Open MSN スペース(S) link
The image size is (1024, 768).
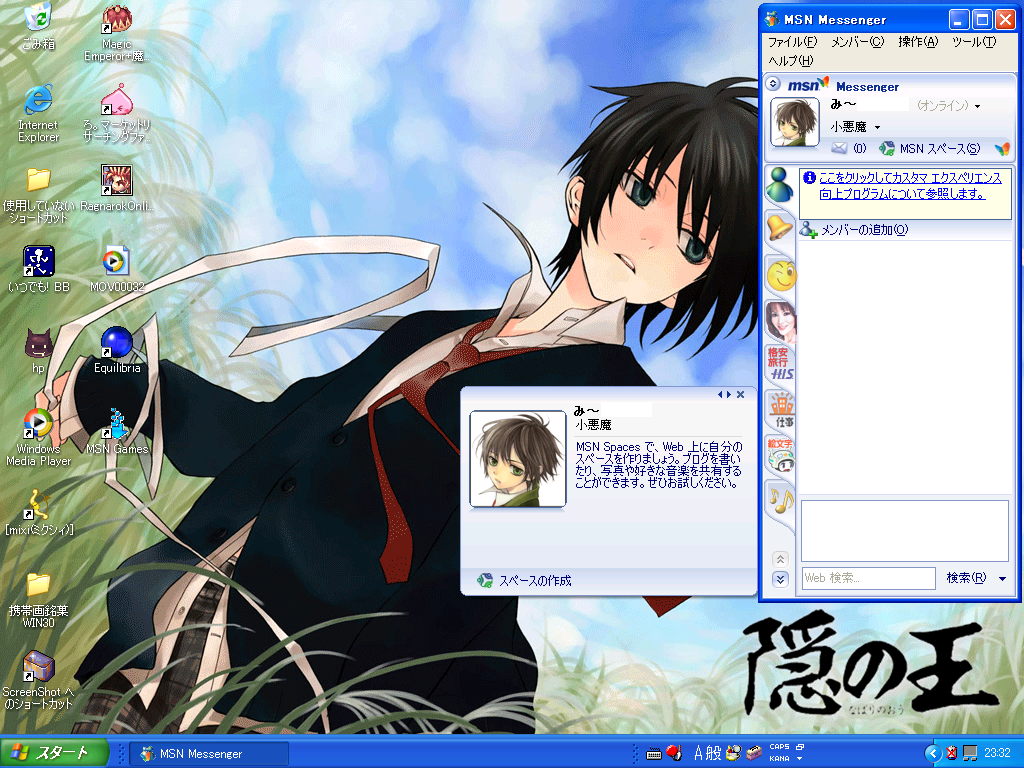tap(930, 148)
